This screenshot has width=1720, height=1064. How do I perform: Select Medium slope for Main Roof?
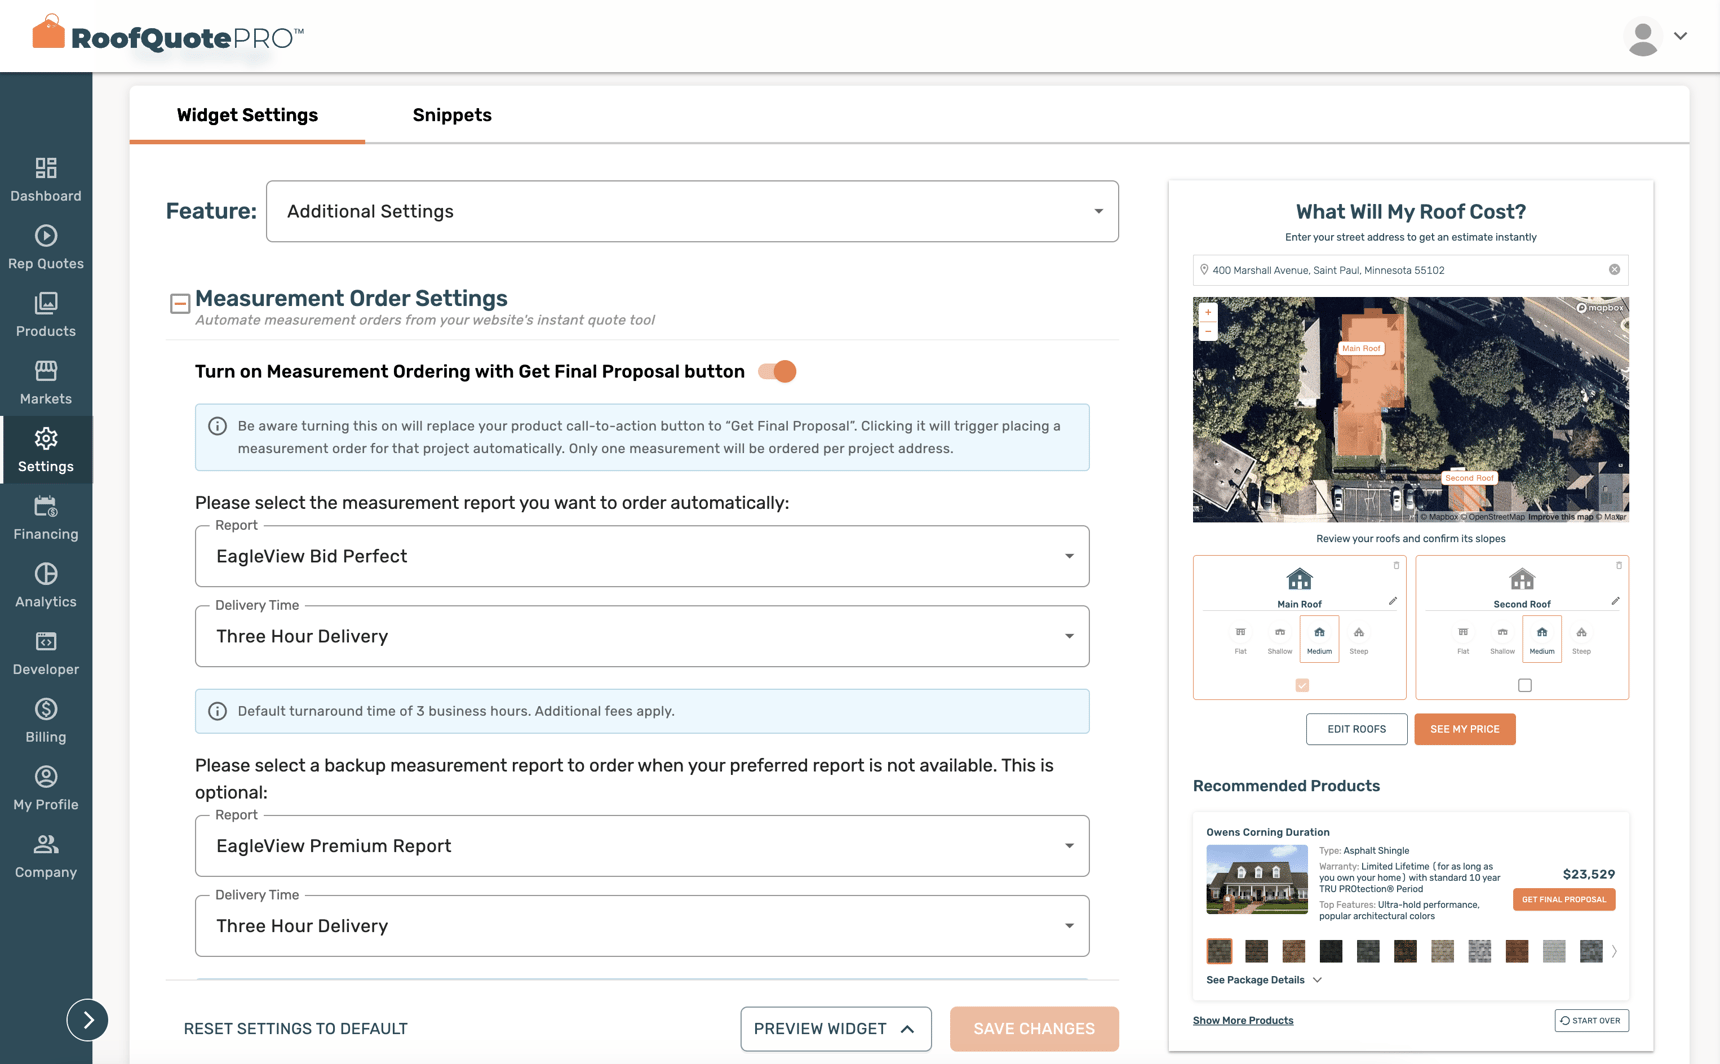[x=1319, y=640]
